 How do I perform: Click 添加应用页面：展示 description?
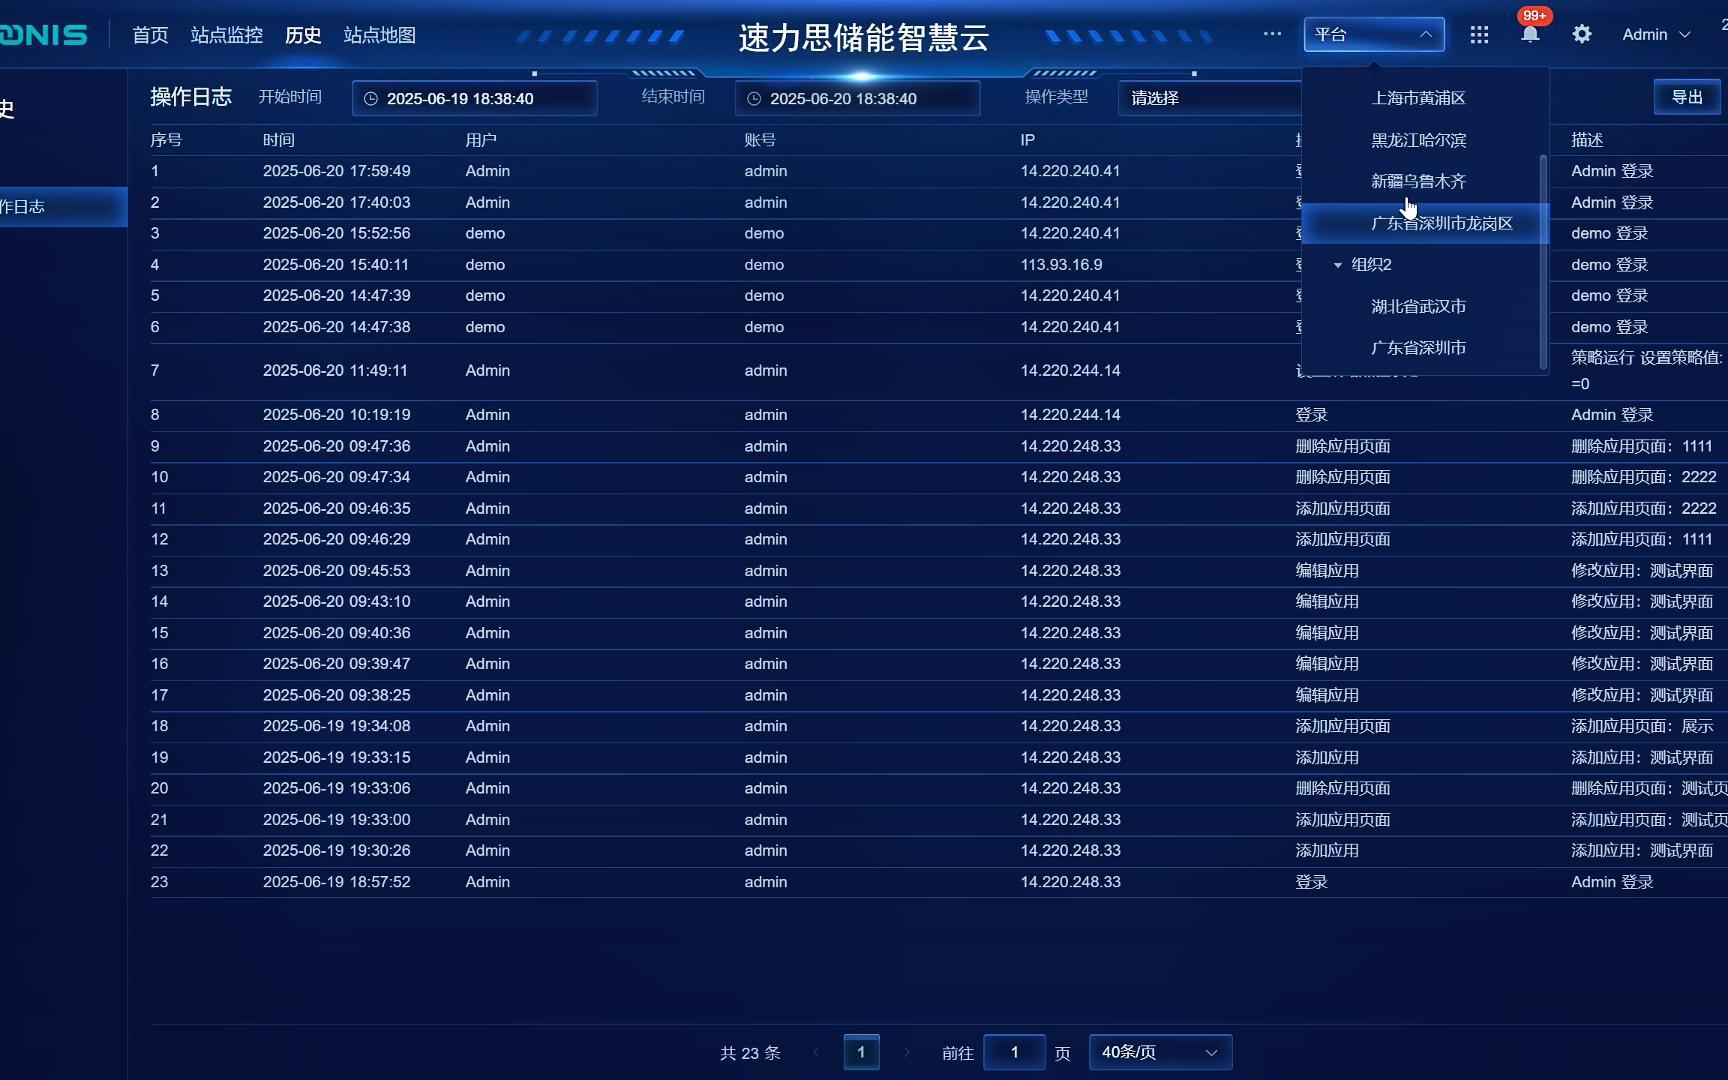(x=1642, y=726)
